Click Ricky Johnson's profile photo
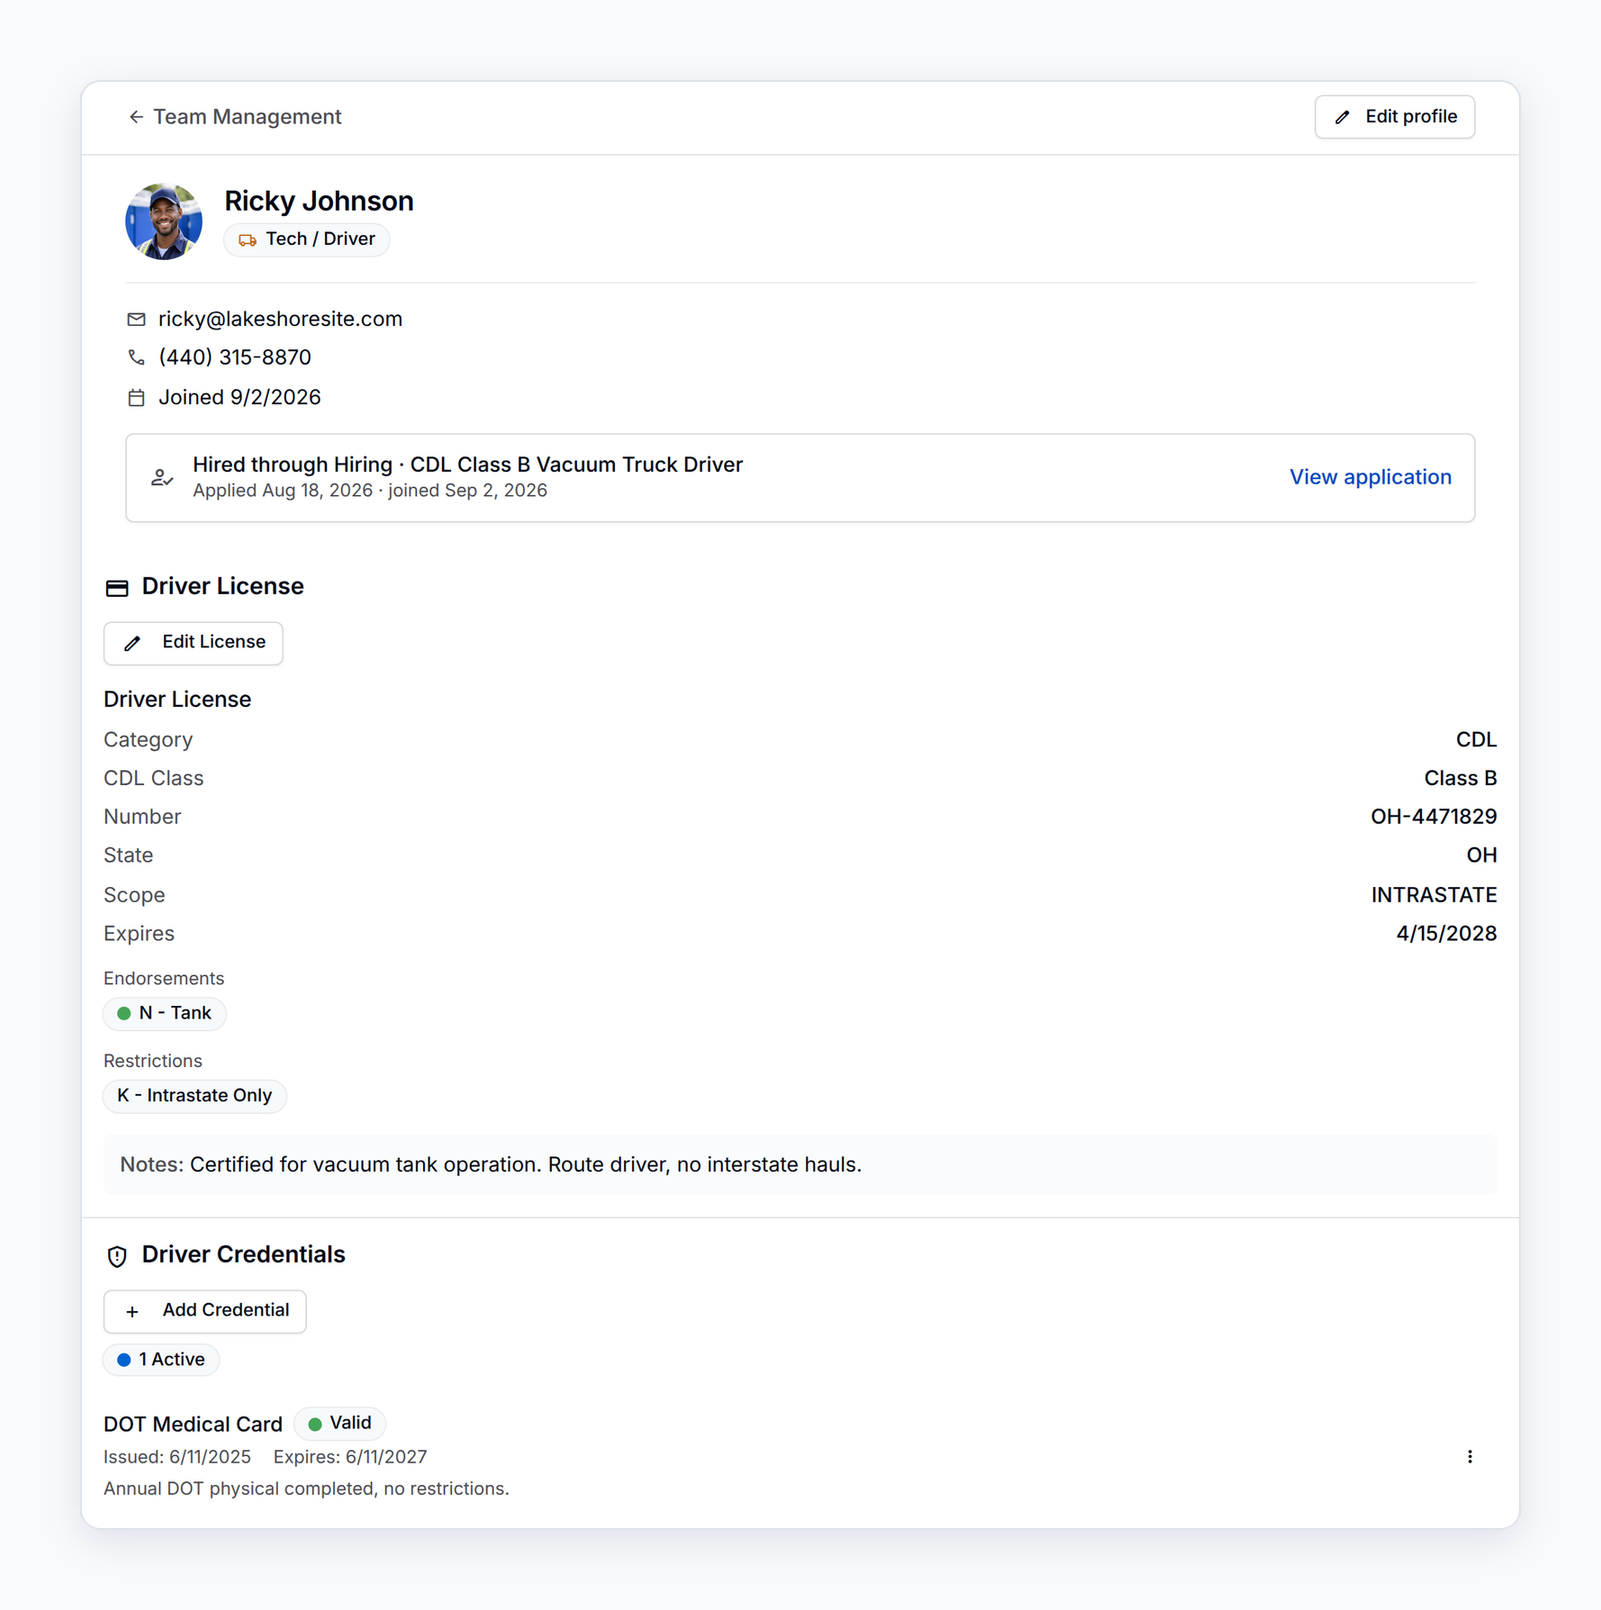 click(x=164, y=221)
